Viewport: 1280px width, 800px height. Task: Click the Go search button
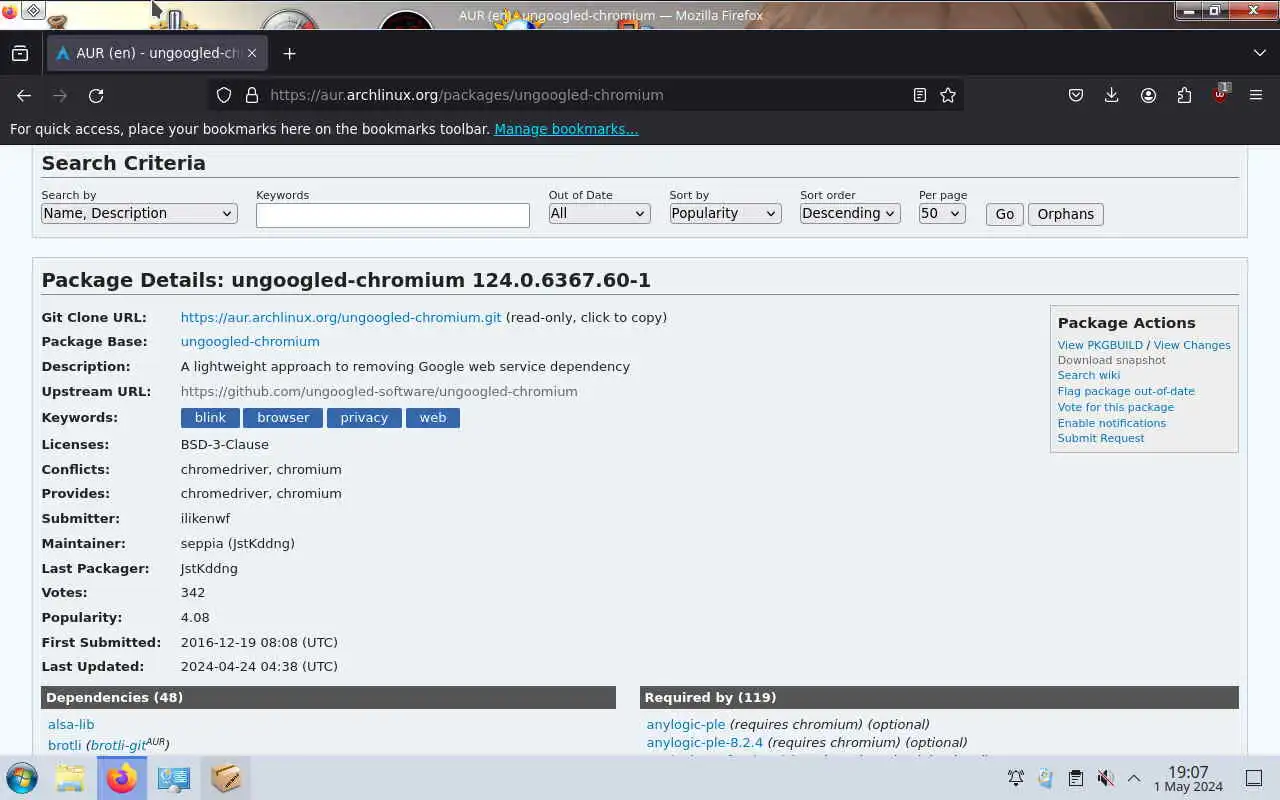[x=1004, y=214]
